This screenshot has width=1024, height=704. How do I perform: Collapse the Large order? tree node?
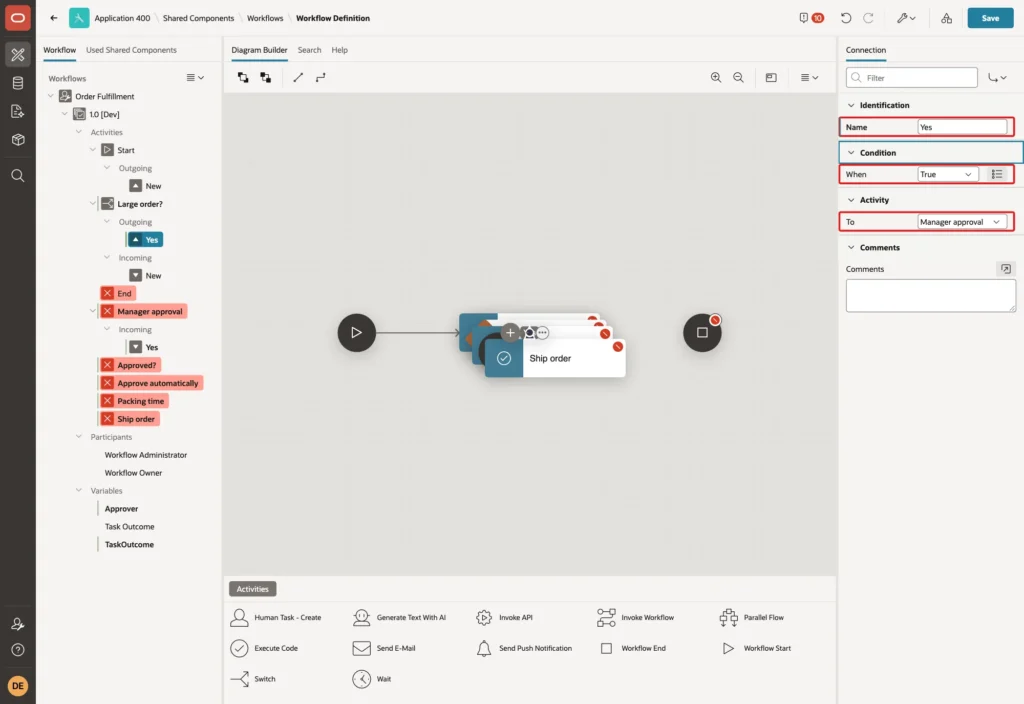93,204
